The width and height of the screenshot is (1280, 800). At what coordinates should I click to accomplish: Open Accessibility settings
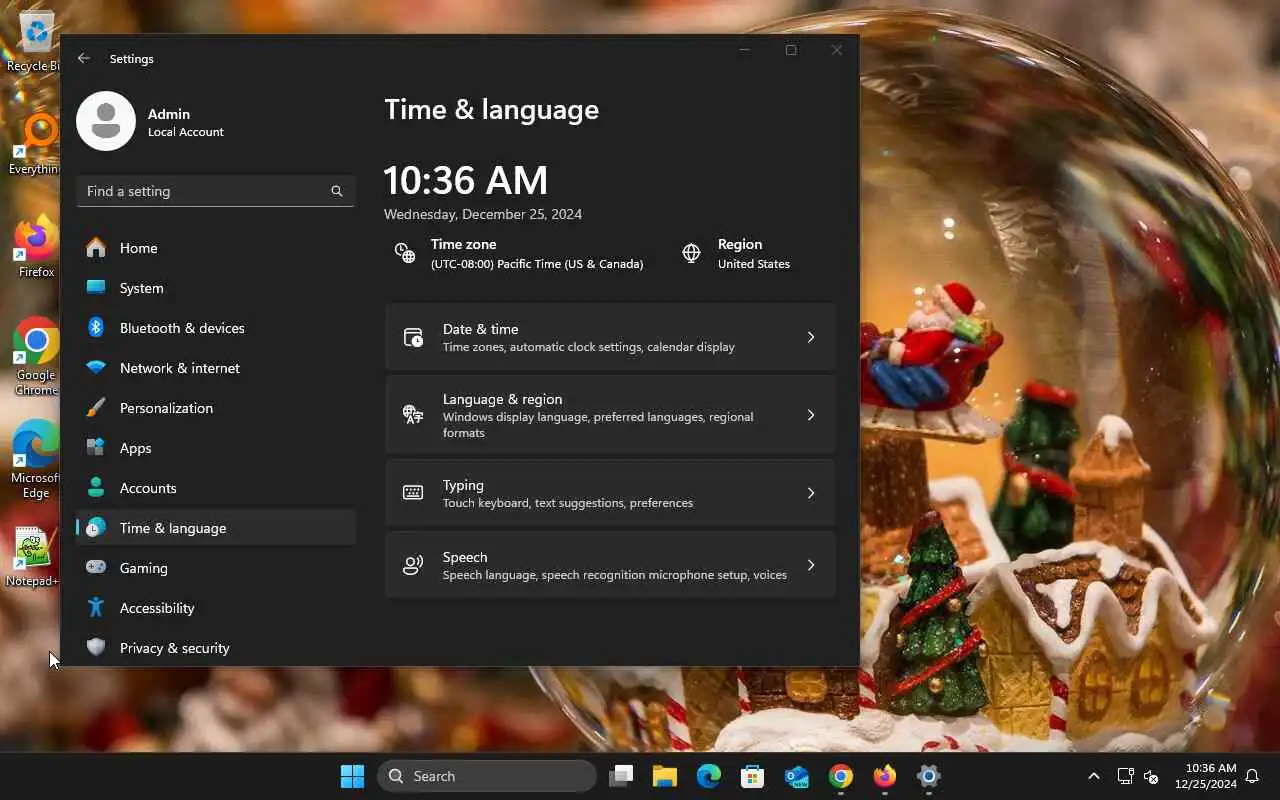(215, 608)
